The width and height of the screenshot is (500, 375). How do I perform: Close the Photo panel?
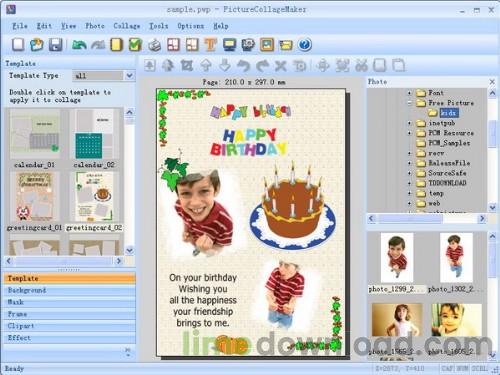(492, 81)
